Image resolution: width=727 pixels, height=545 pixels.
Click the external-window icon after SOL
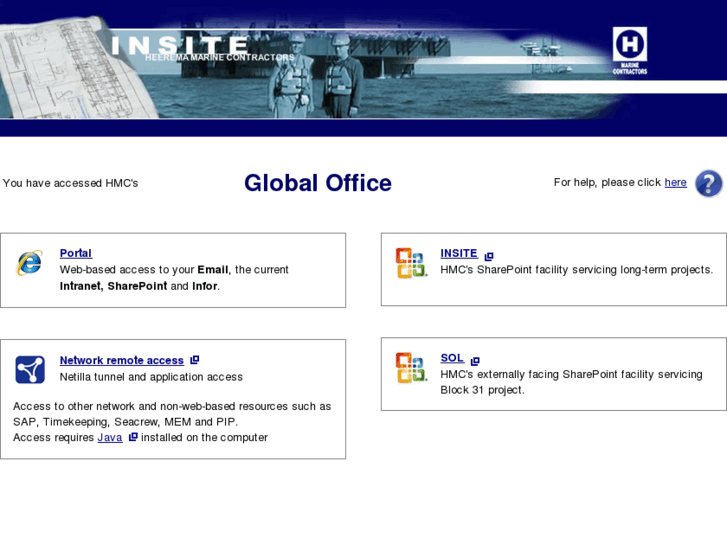point(475,361)
